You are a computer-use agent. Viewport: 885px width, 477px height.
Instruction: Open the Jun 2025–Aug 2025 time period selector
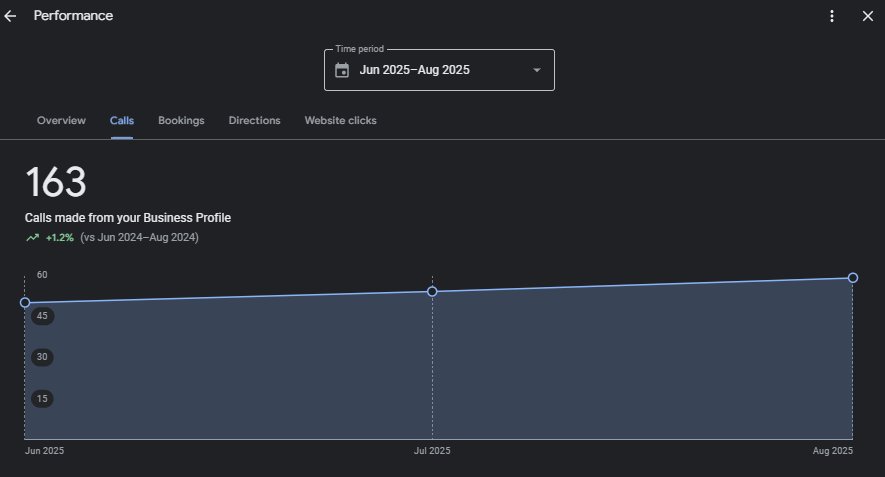pos(439,70)
